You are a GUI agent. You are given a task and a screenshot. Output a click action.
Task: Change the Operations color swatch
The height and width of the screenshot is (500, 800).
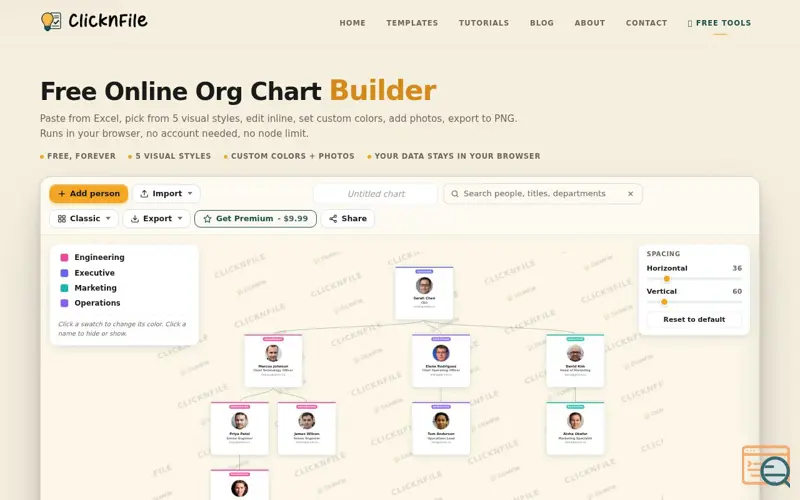click(64, 303)
